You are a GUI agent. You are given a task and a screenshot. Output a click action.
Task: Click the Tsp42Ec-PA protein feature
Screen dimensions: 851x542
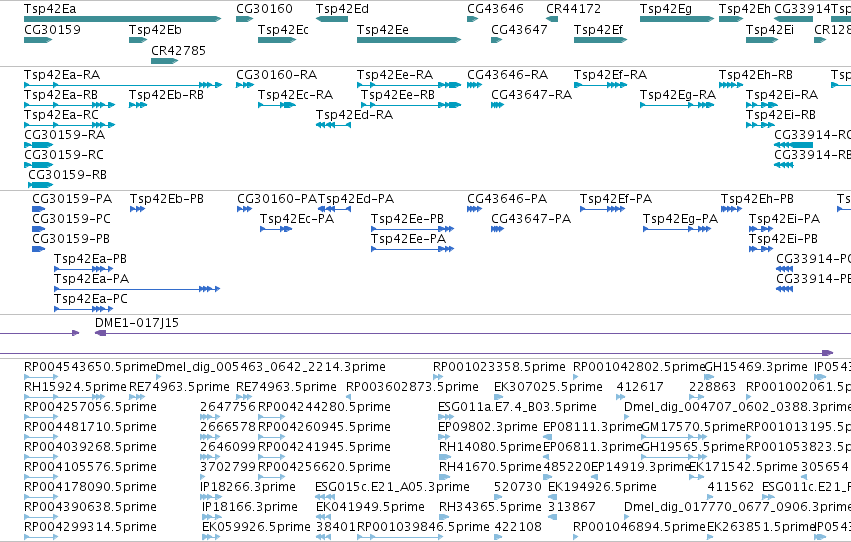pos(276,229)
